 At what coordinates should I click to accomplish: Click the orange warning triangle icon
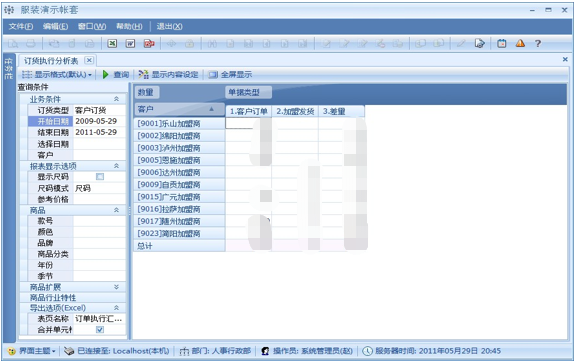(x=520, y=43)
